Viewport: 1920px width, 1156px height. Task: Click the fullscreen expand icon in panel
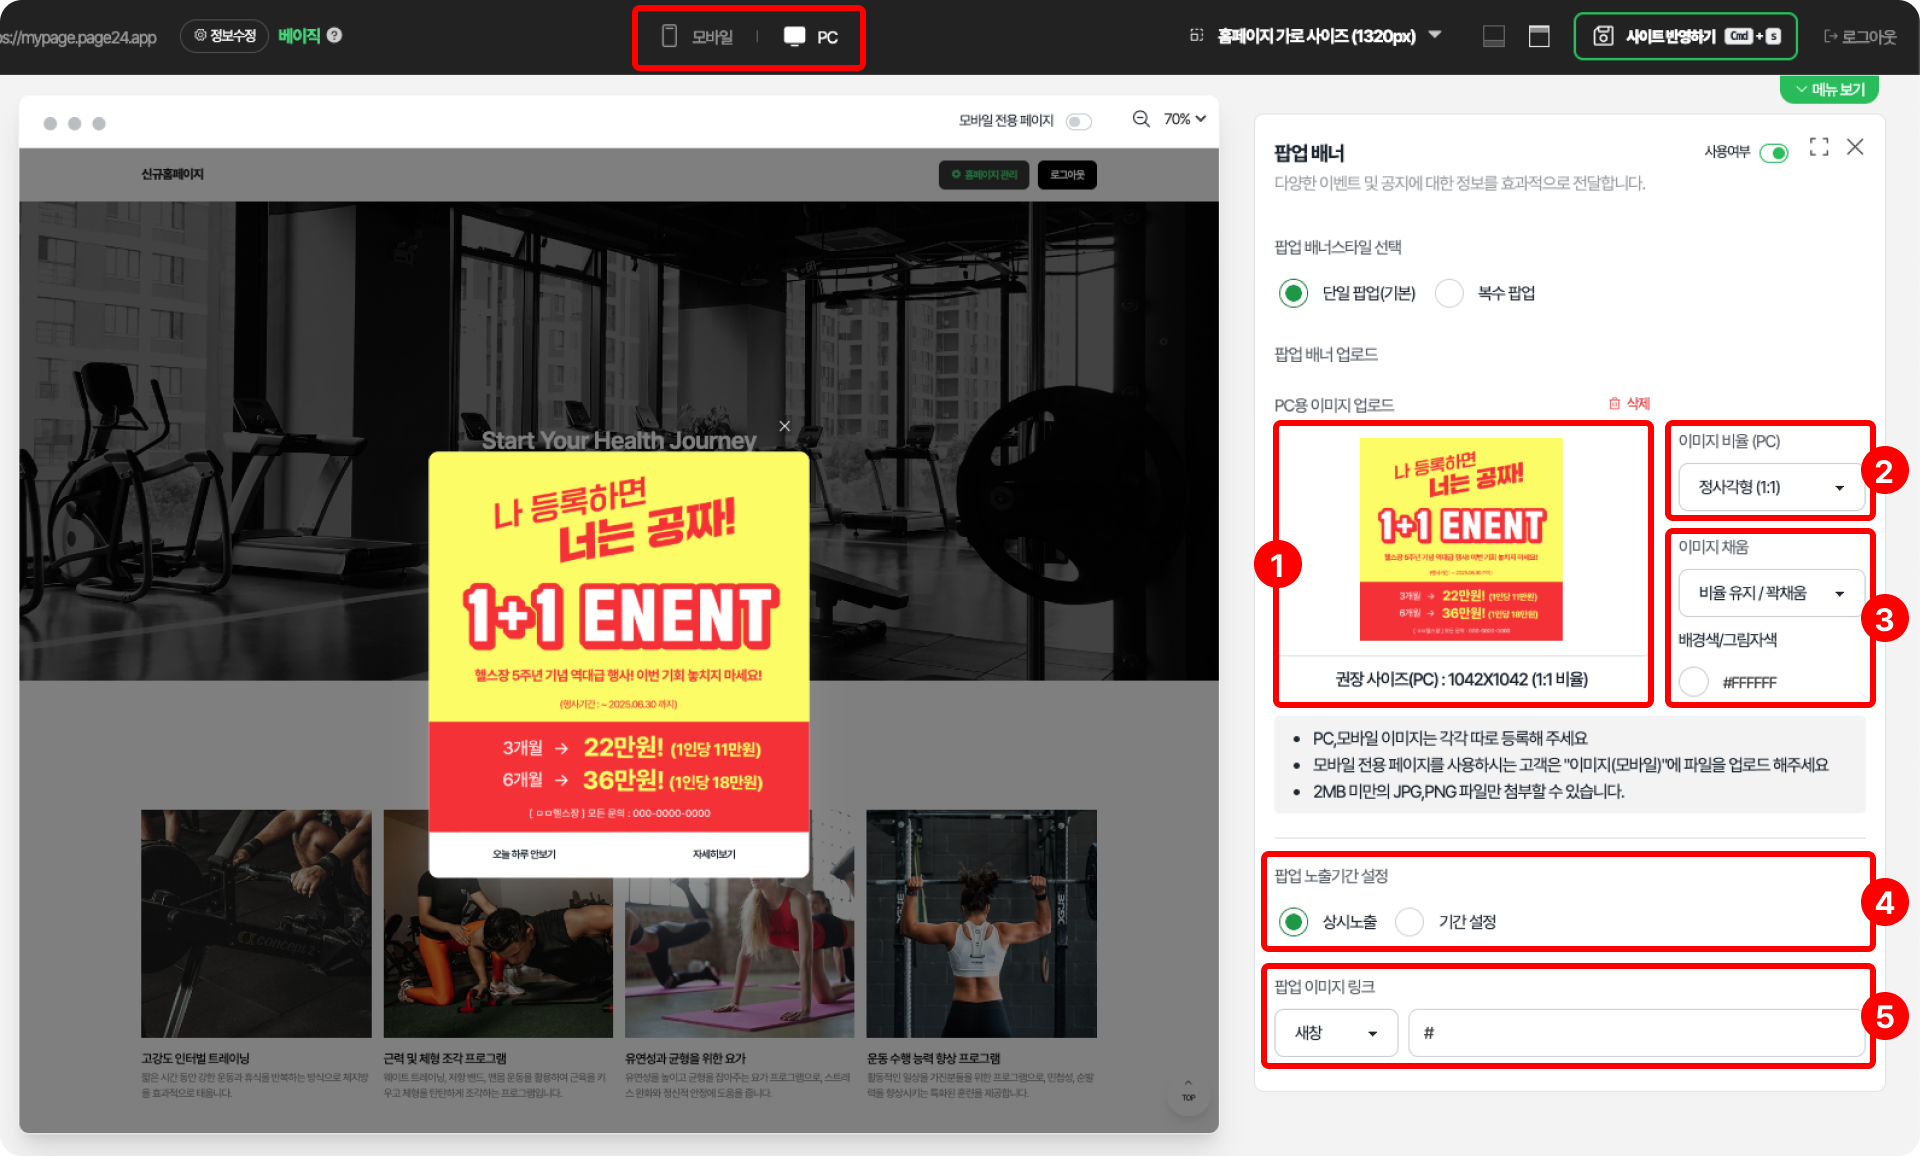(x=1819, y=147)
